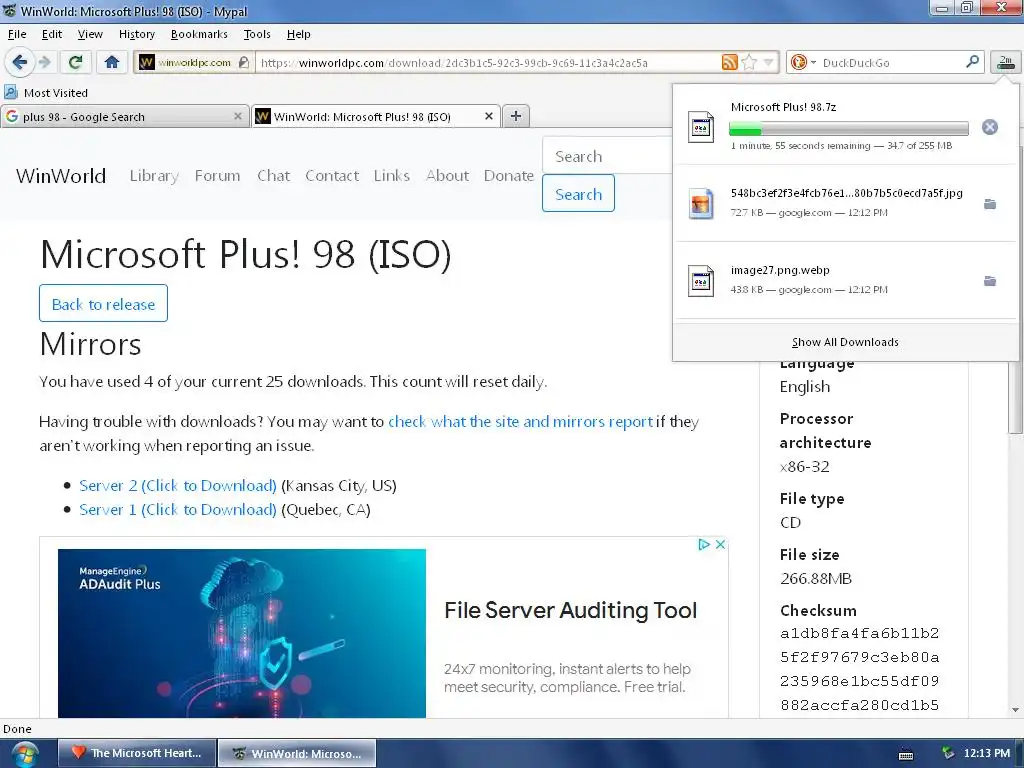Open the View menu
1024x768 pixels.
tap(89, 34)
